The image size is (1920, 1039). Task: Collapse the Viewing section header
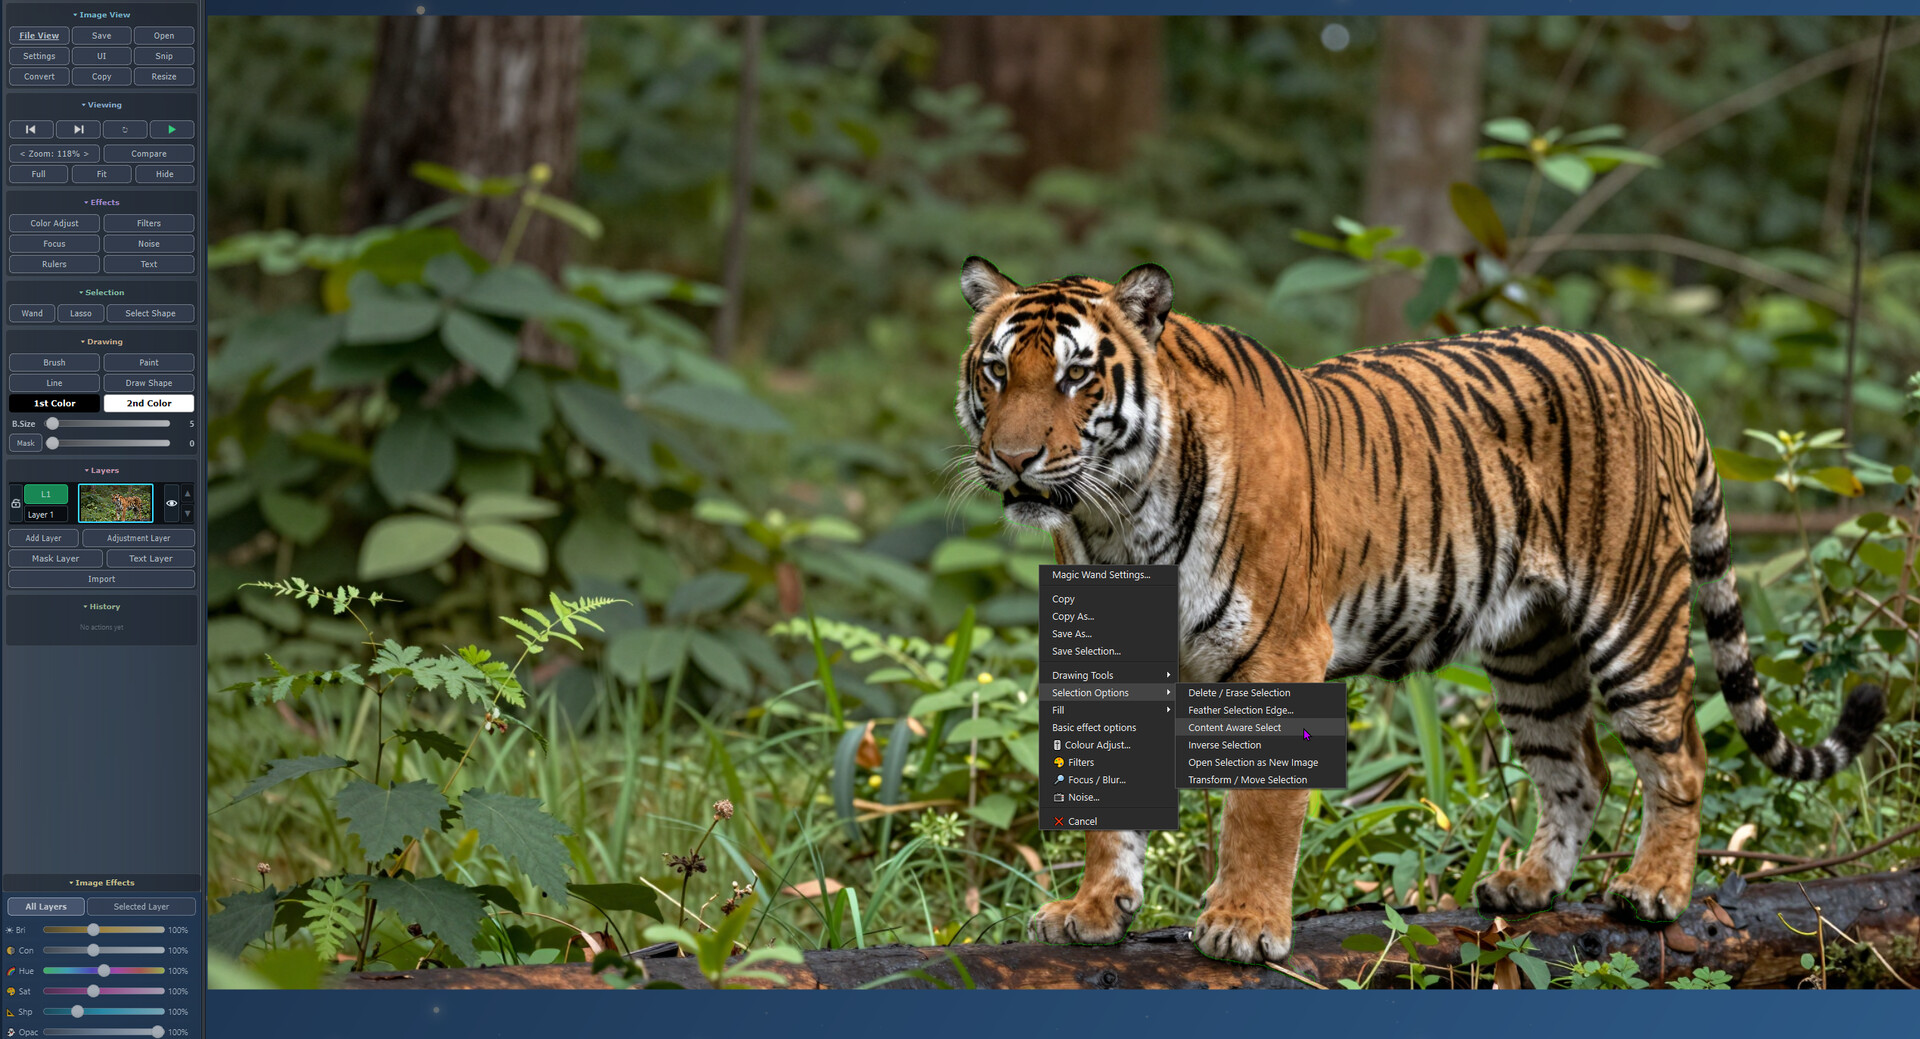click(x=101, y=105)
